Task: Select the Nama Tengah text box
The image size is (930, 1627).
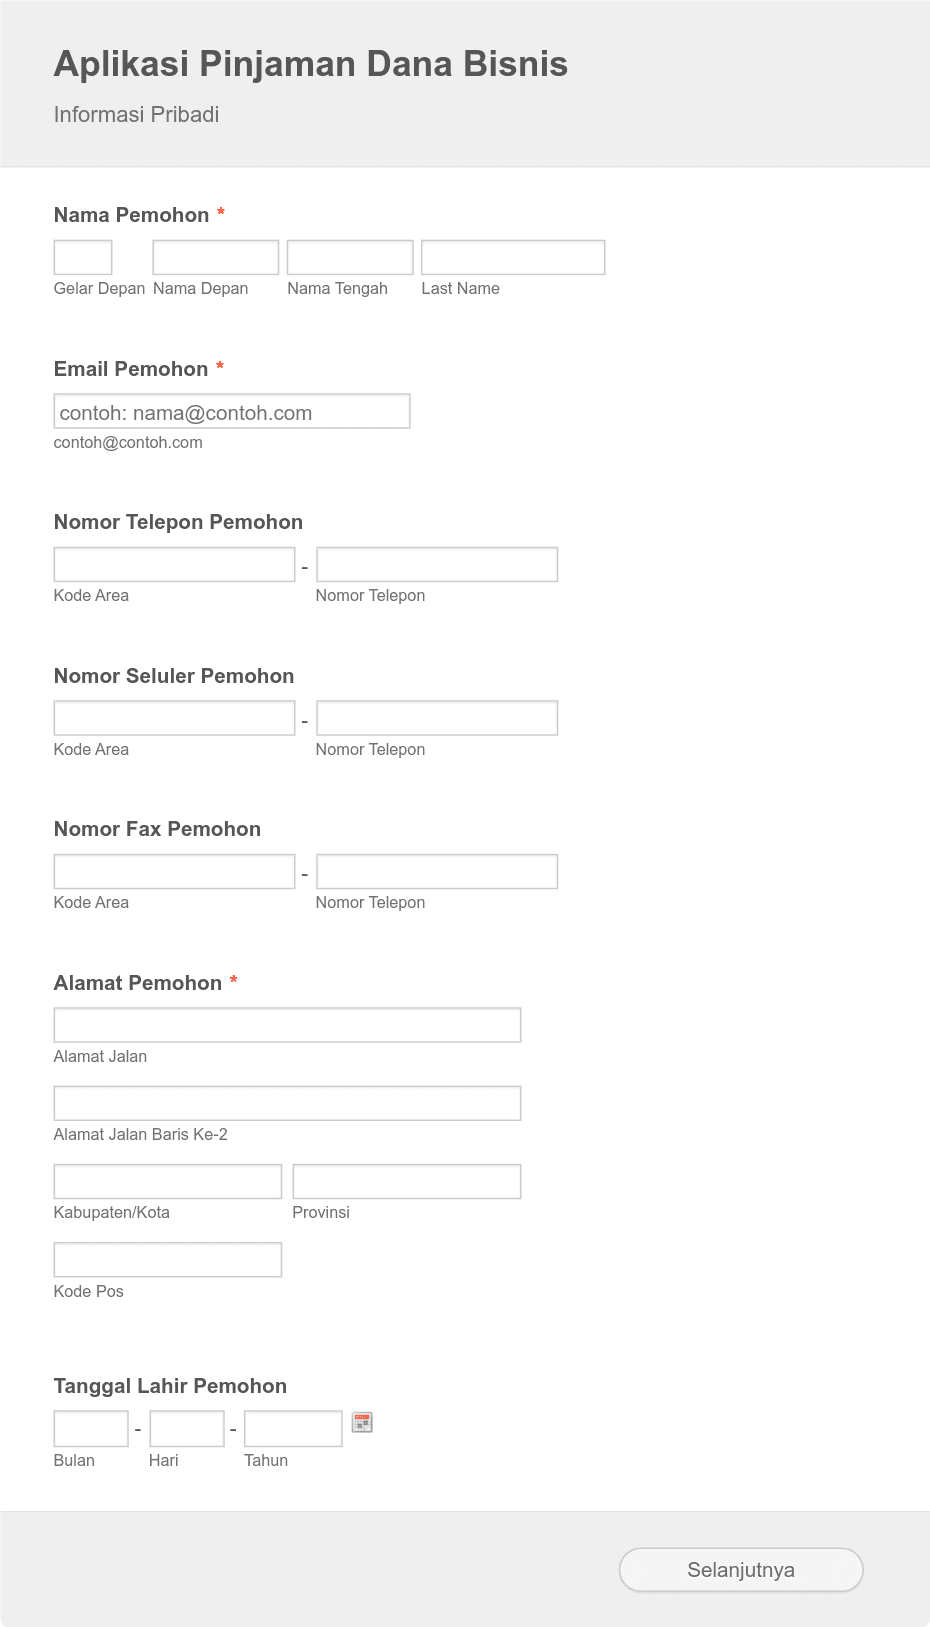Action: [349, 256]
